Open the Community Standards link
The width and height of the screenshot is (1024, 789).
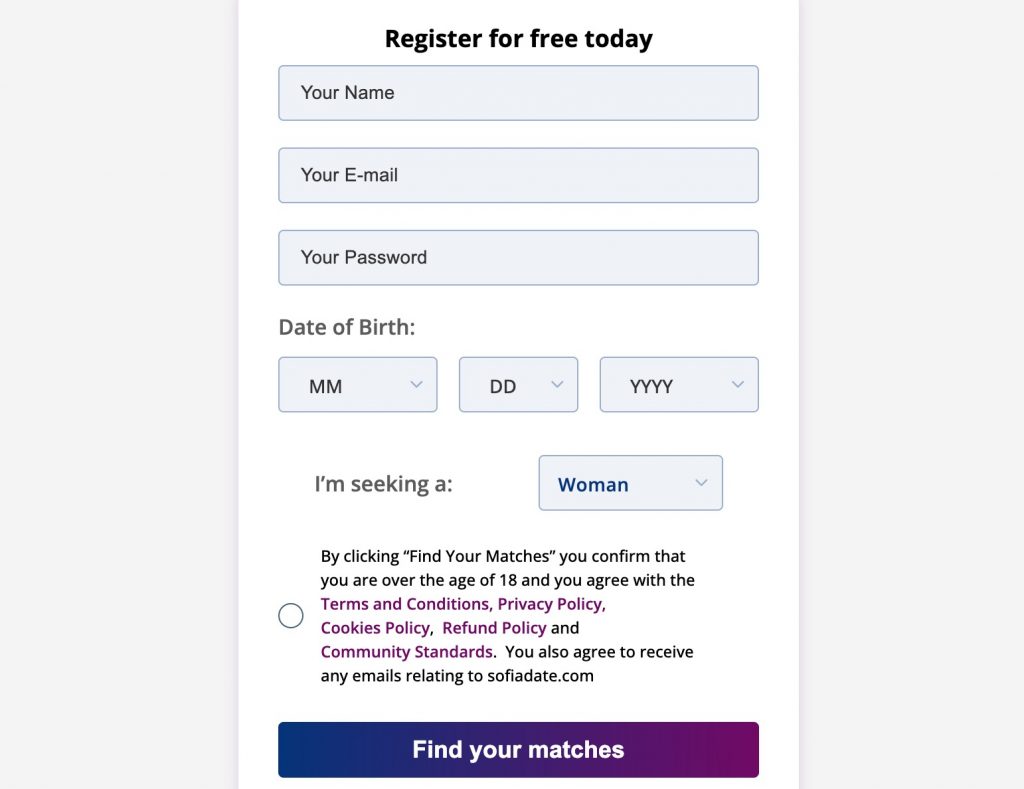click(406, 652)
